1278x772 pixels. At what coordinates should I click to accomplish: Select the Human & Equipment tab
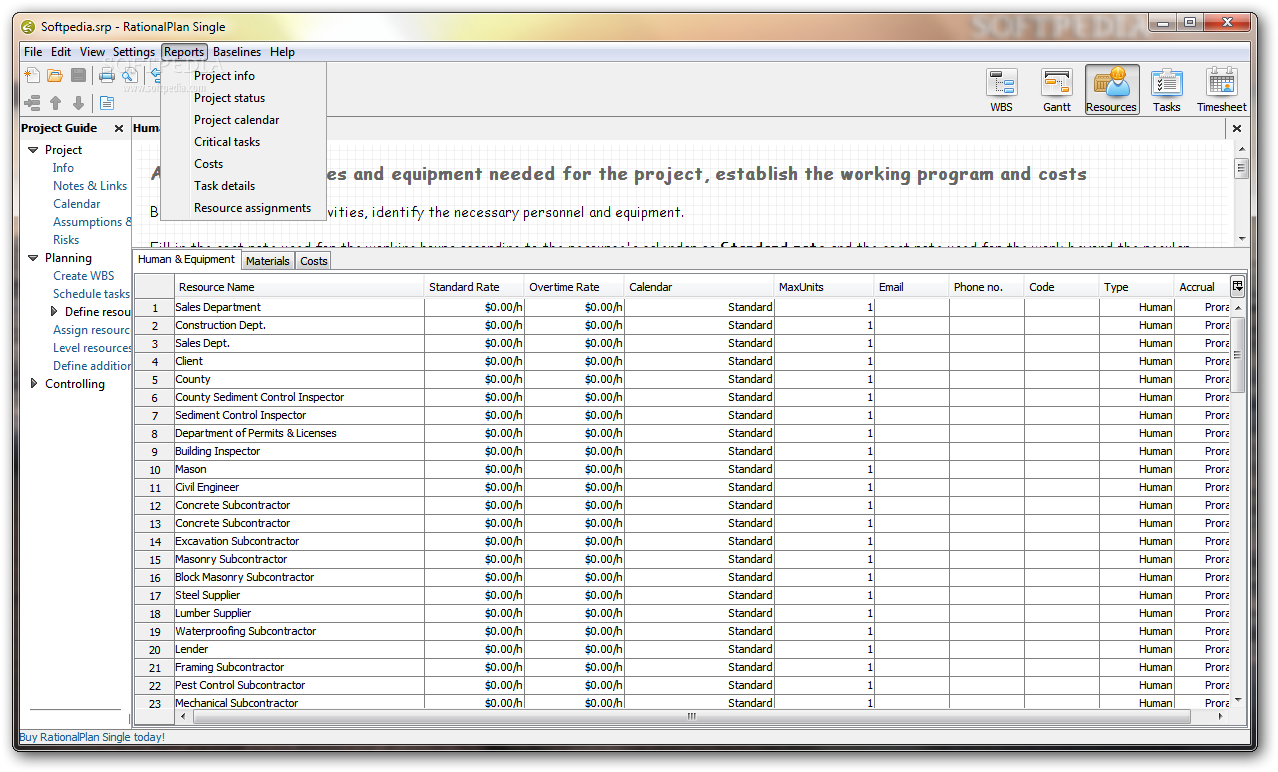click(x=187, y=259)
